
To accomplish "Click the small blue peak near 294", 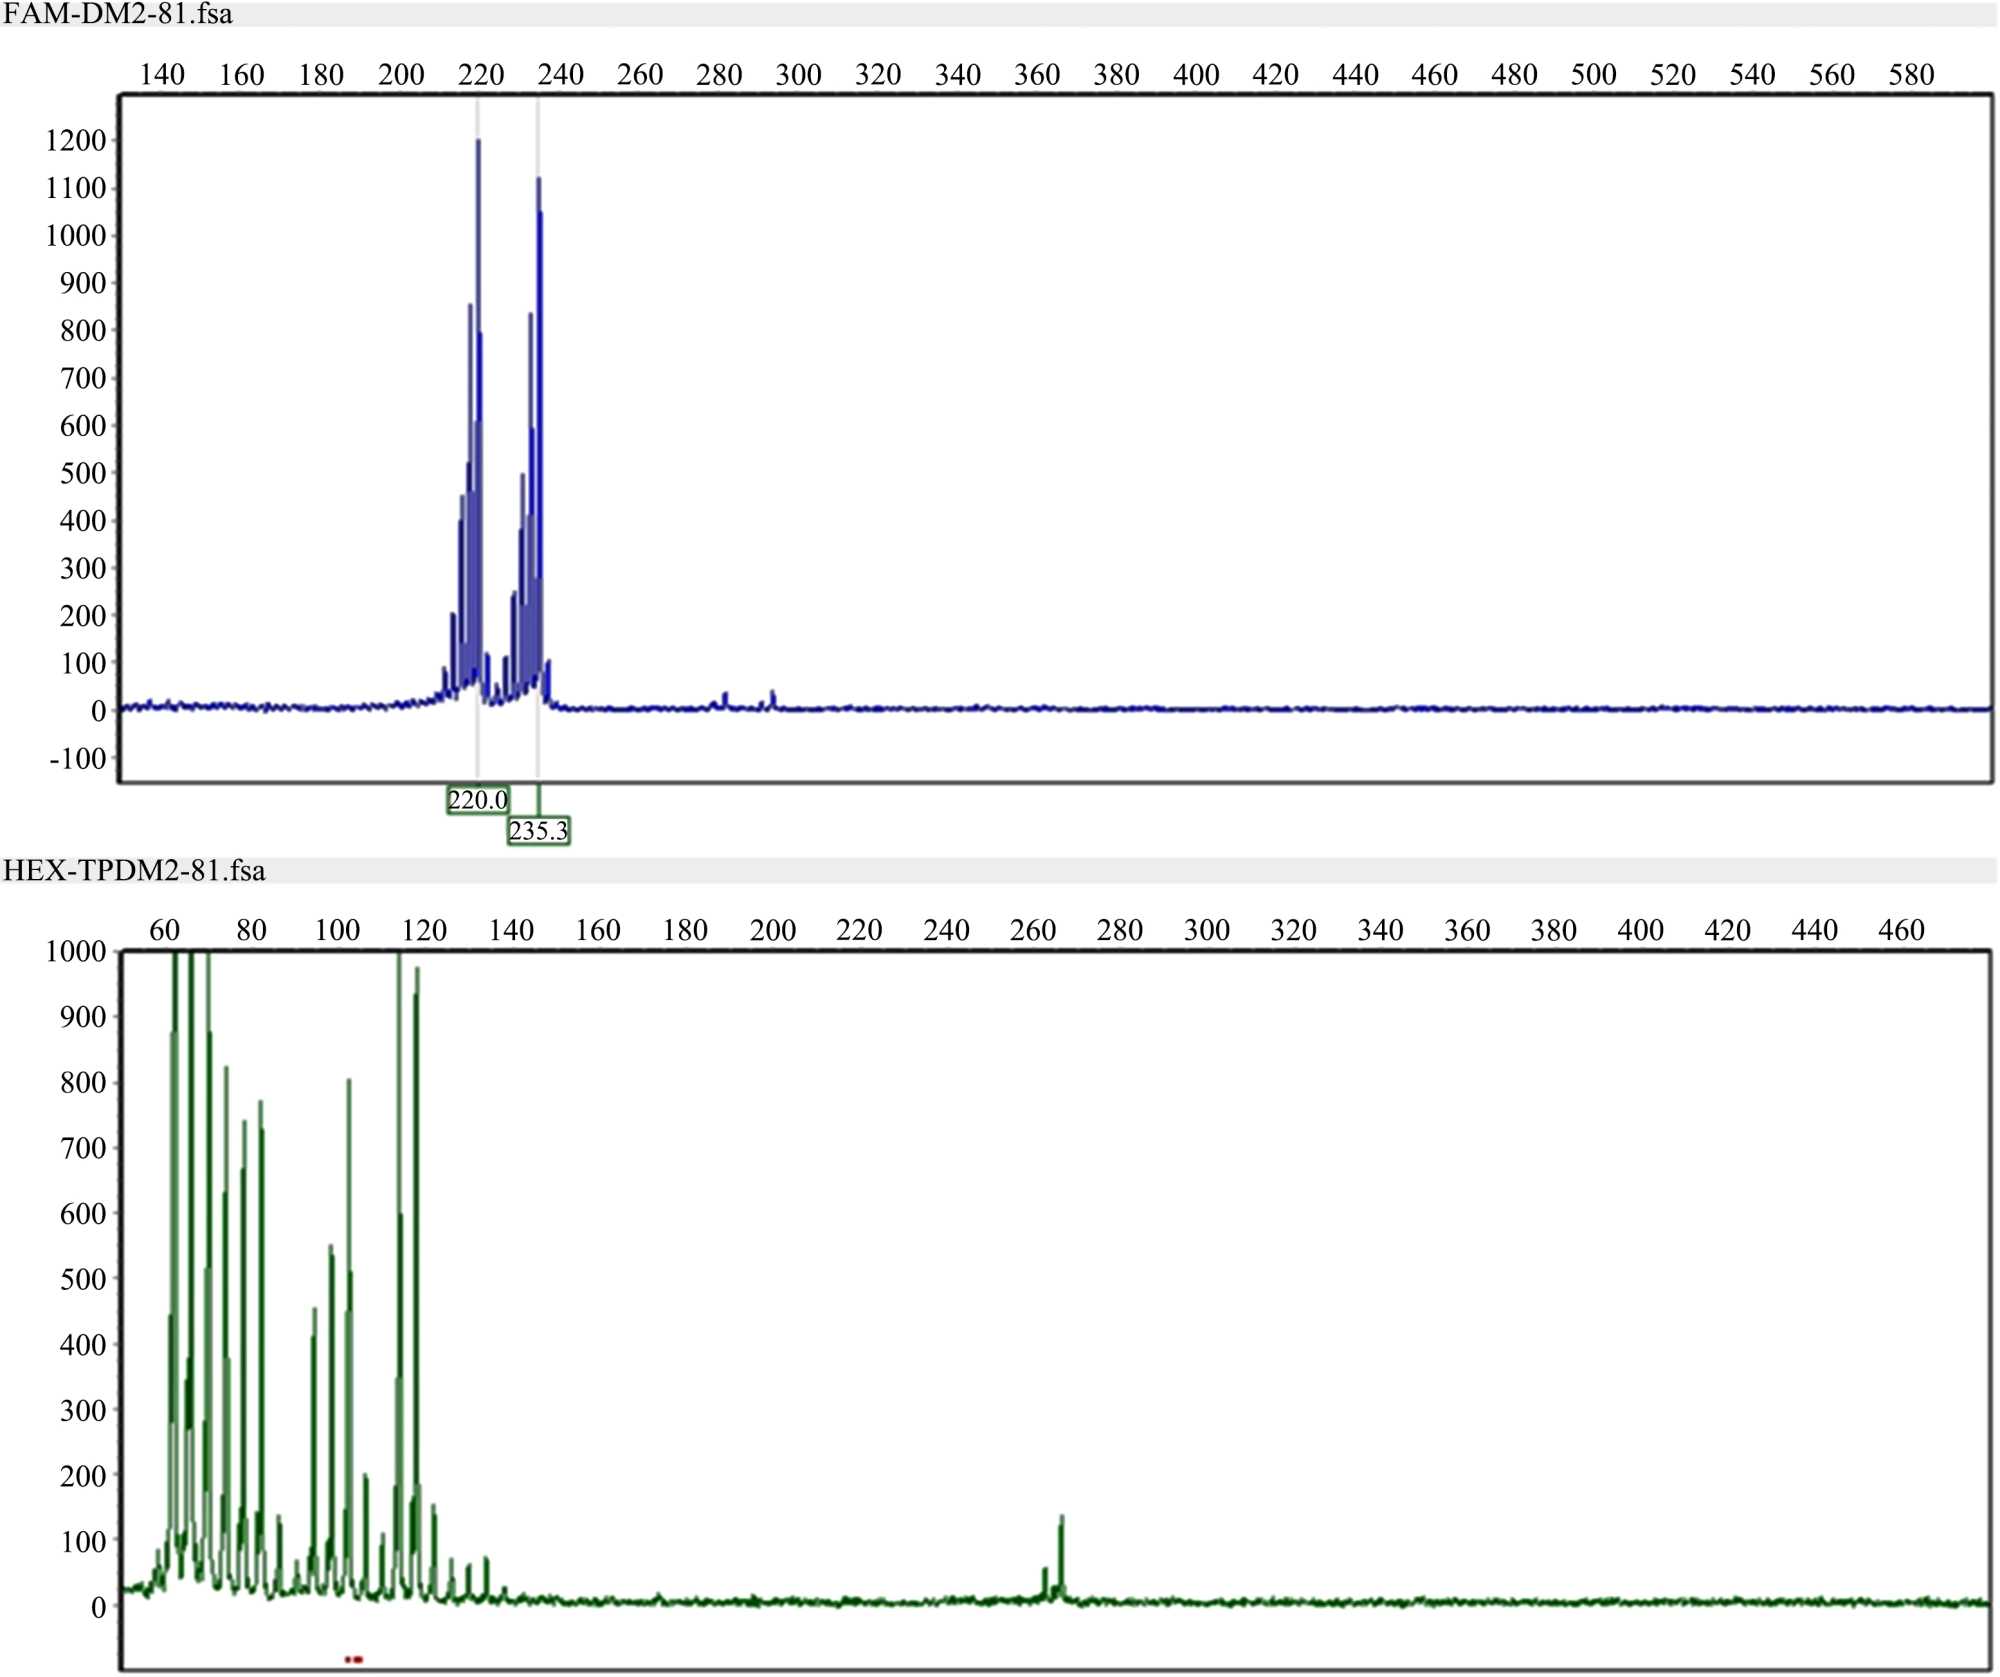I will [772, 698].
